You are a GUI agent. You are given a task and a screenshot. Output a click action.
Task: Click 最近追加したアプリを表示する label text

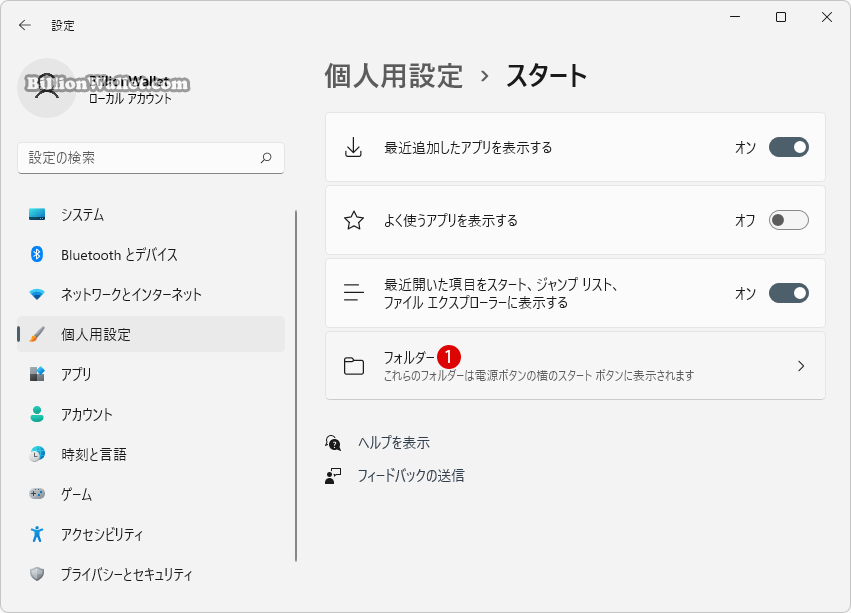pyautogui.click(x=468, y=148)
